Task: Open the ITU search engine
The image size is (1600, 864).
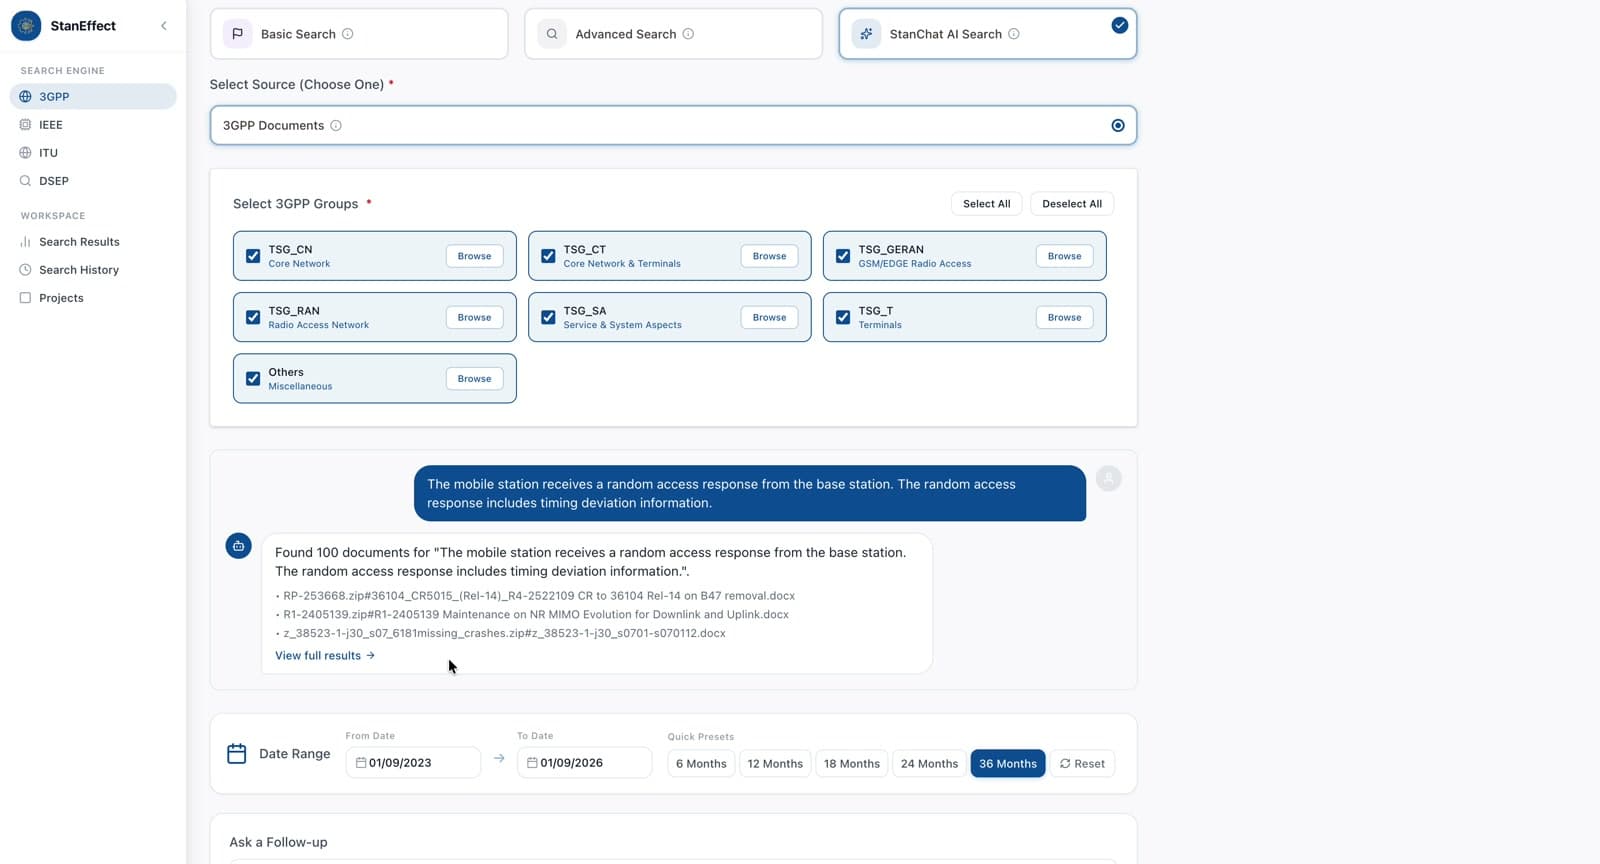Action: 93,153
